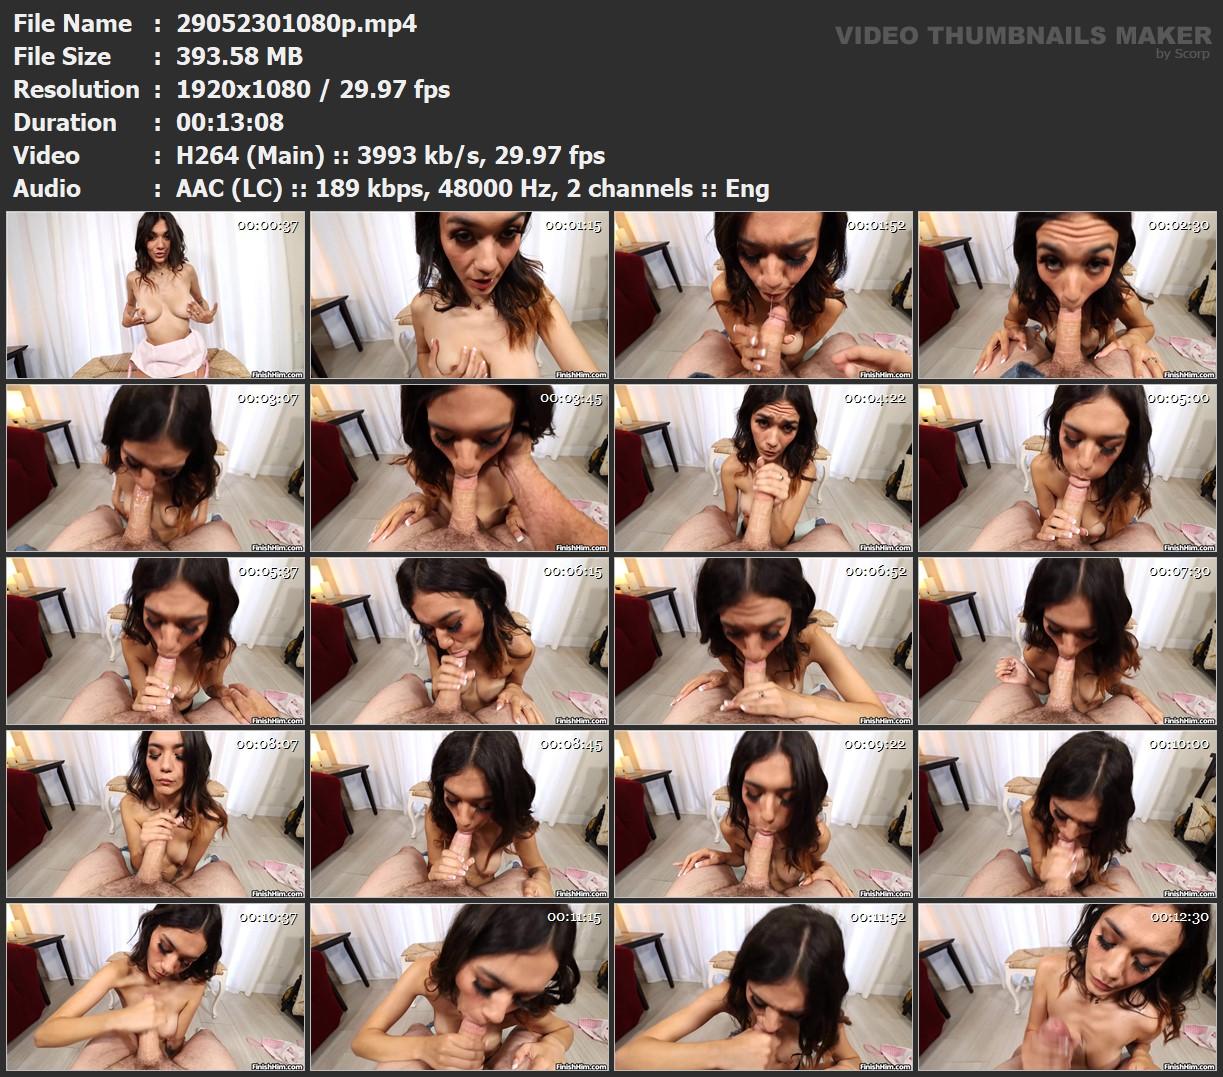Image resolution: width=1223 pixels, height=1077 pixels.
Task: Select the frame timestamped 00:07:30
Action: pyautogui.click(x=1067, y=641)
